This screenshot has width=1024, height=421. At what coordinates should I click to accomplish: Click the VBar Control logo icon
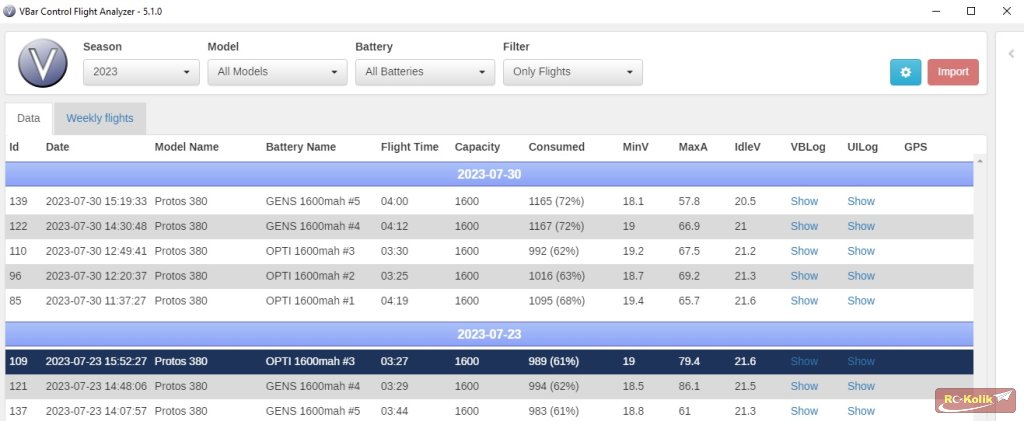(43, 64)
